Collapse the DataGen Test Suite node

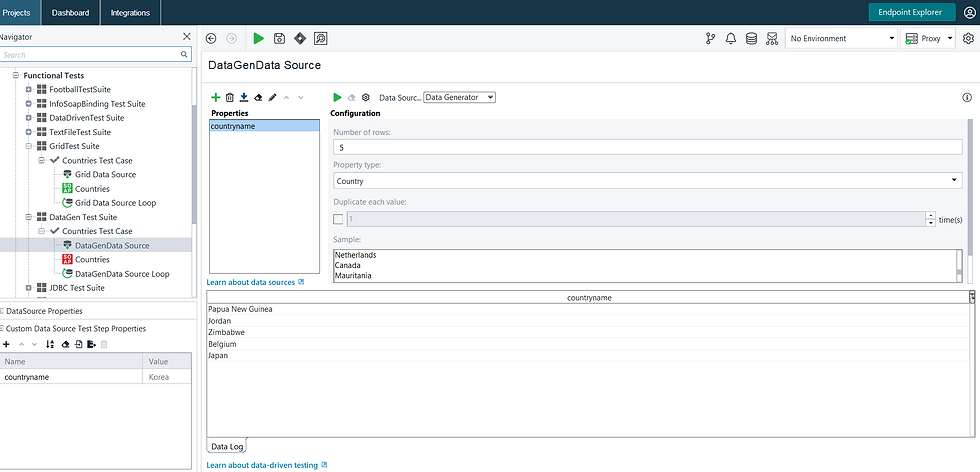tap(29, 217)
